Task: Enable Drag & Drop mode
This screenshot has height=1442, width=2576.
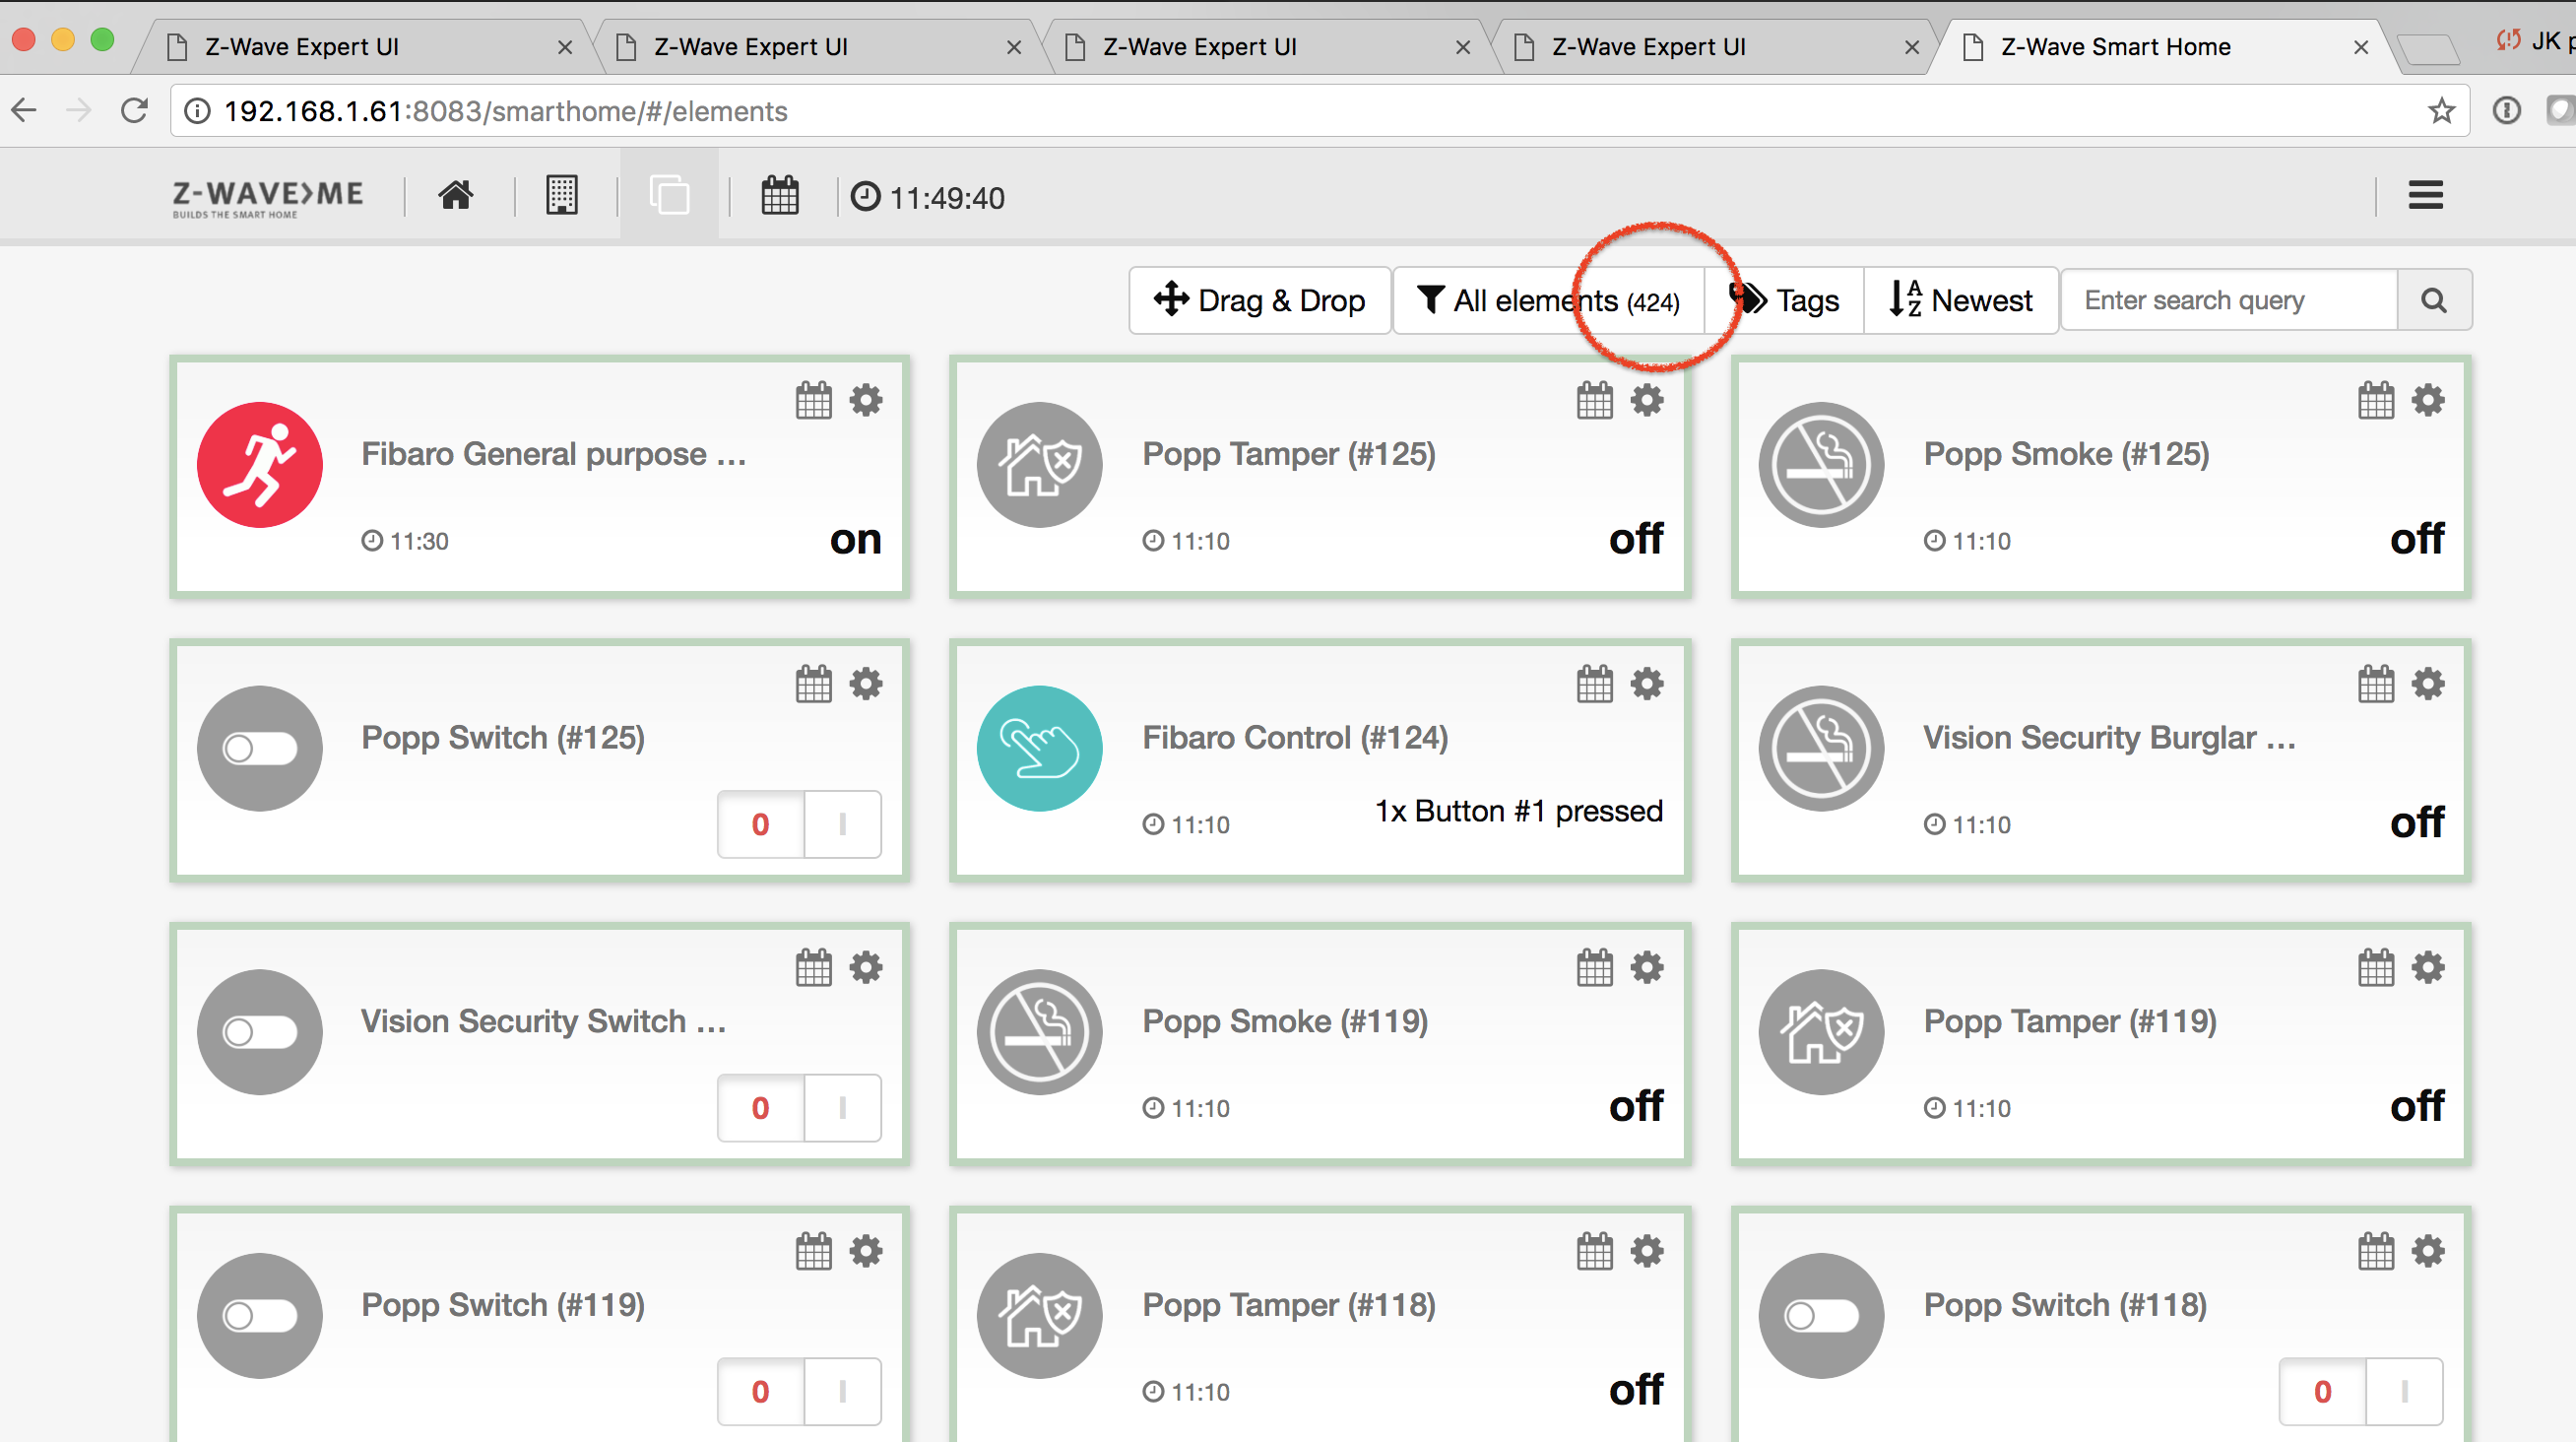Action: coord(1259,300)
